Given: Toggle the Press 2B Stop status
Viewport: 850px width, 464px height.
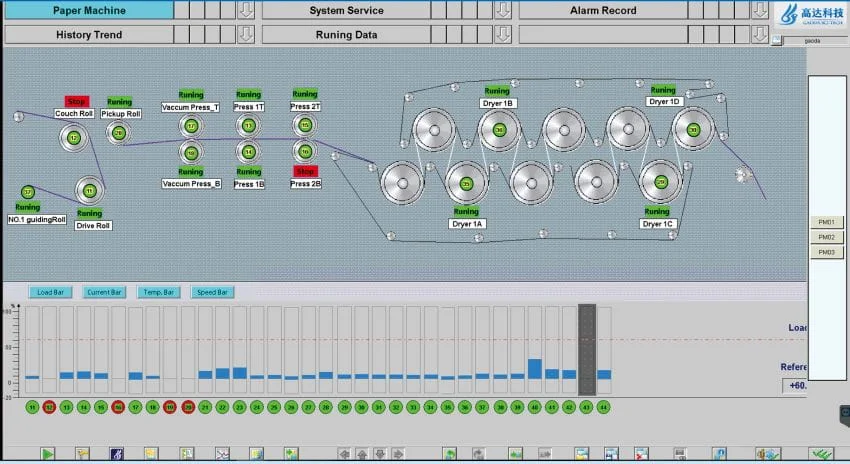Looking at the screenshot, I should (x=305, y=171).
